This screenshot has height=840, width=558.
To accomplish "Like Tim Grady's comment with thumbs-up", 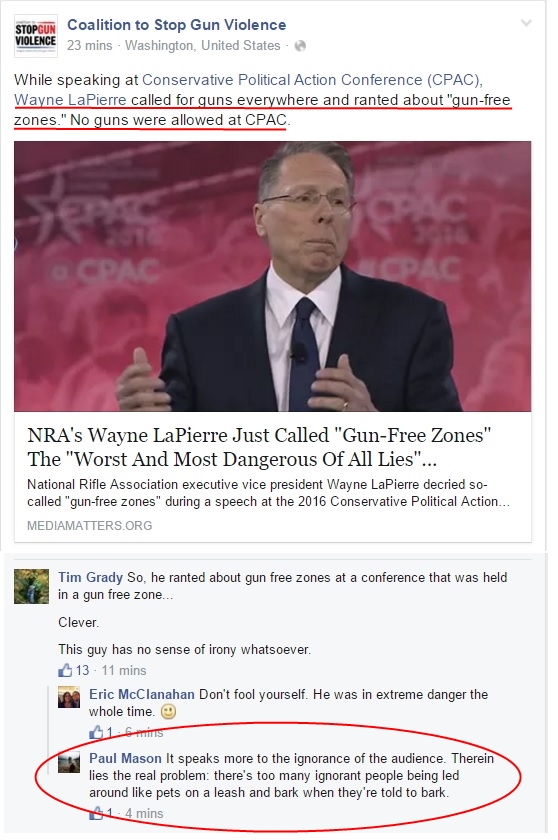I will pyautogui.click(x=65, y=670).
